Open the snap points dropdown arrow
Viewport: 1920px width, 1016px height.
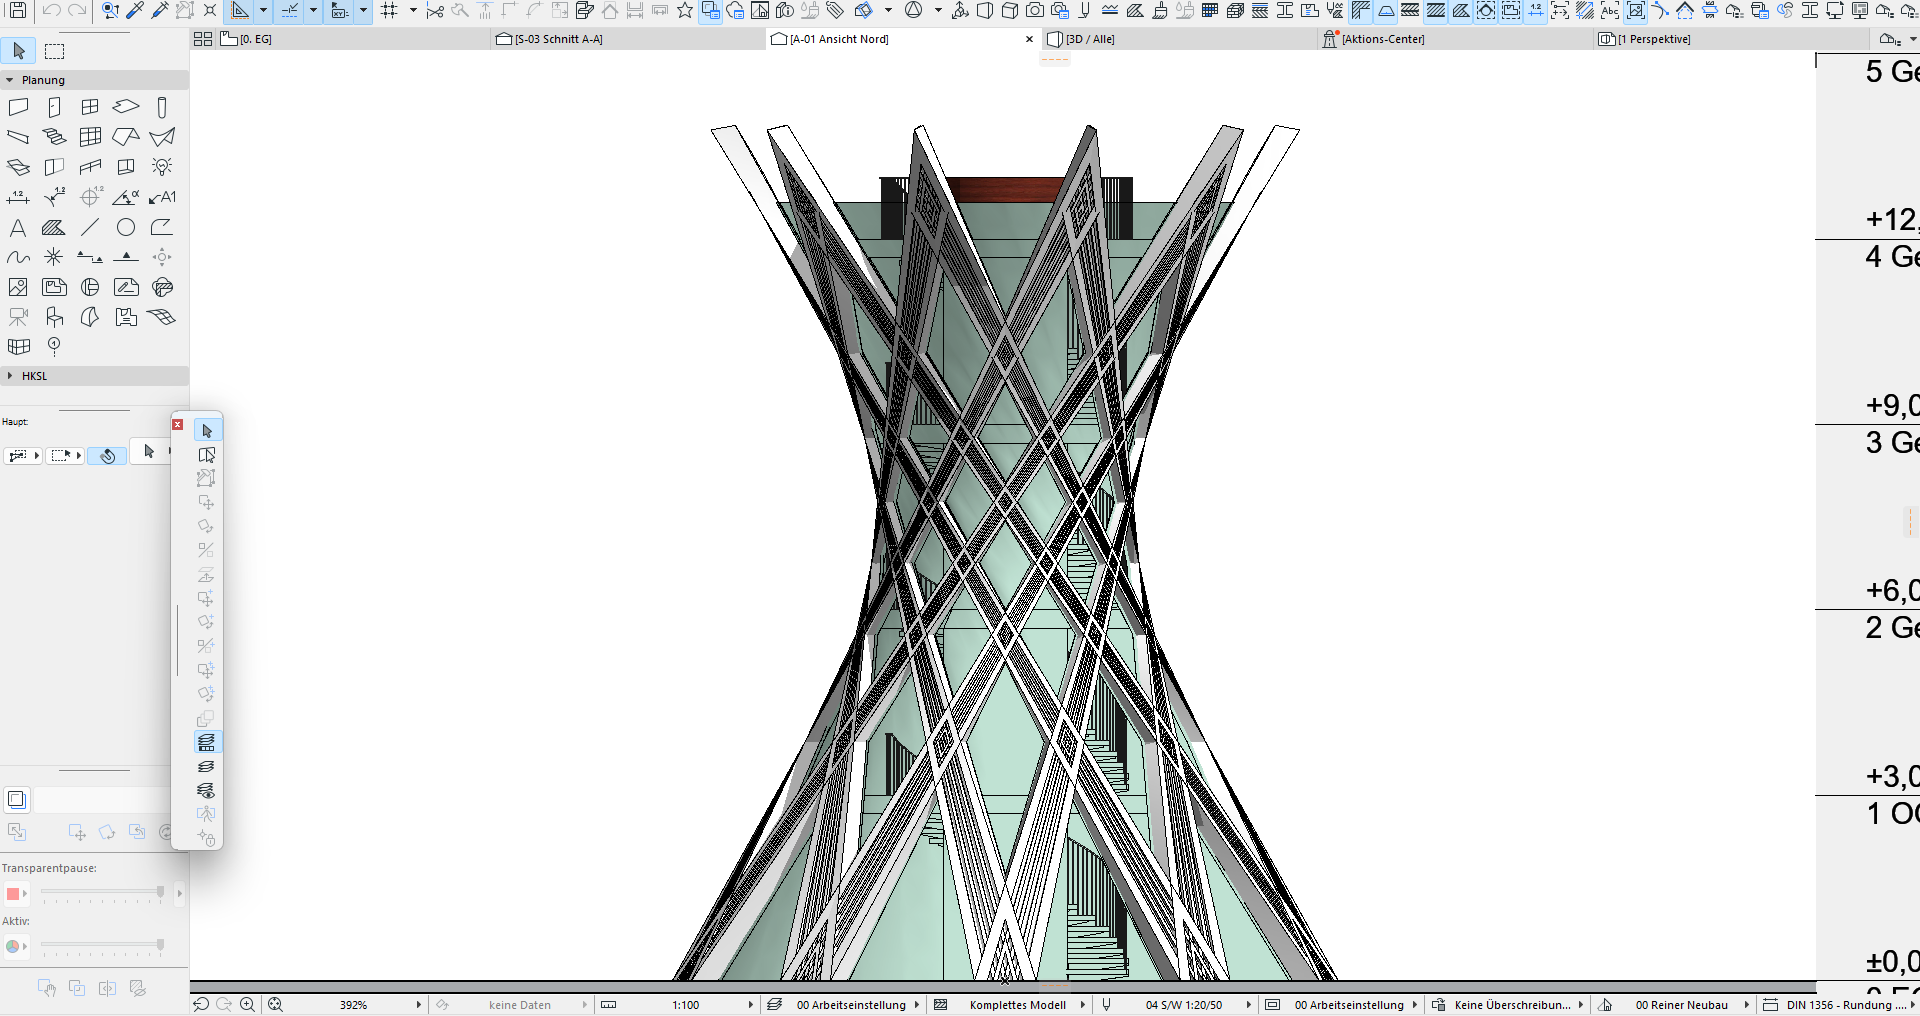pyautogui.click(x=313, y=11)
